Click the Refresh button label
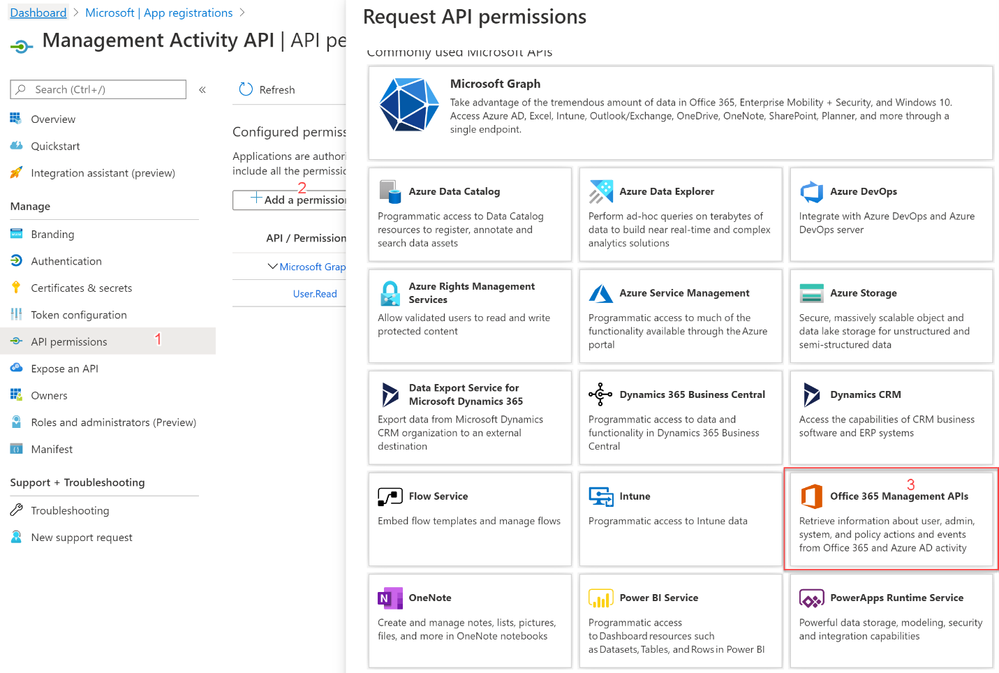Image resolution: width=999 pixels, height=673 pixels. 277,90
